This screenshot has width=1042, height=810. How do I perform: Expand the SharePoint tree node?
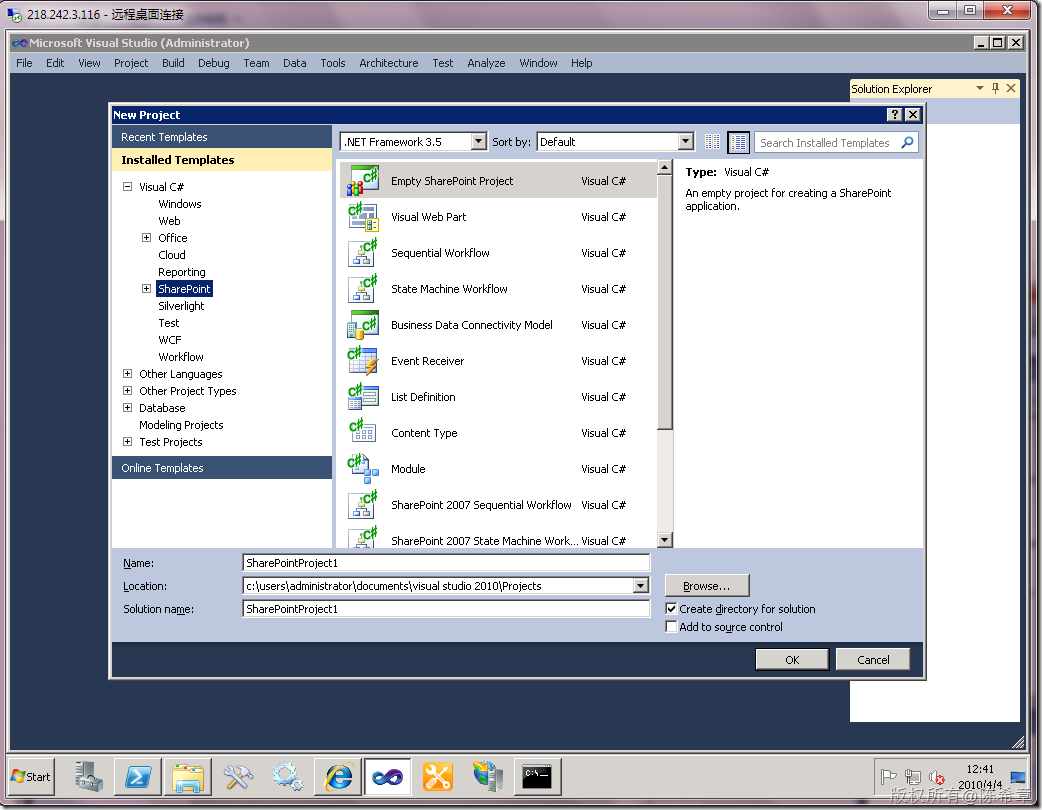point(146,288)
